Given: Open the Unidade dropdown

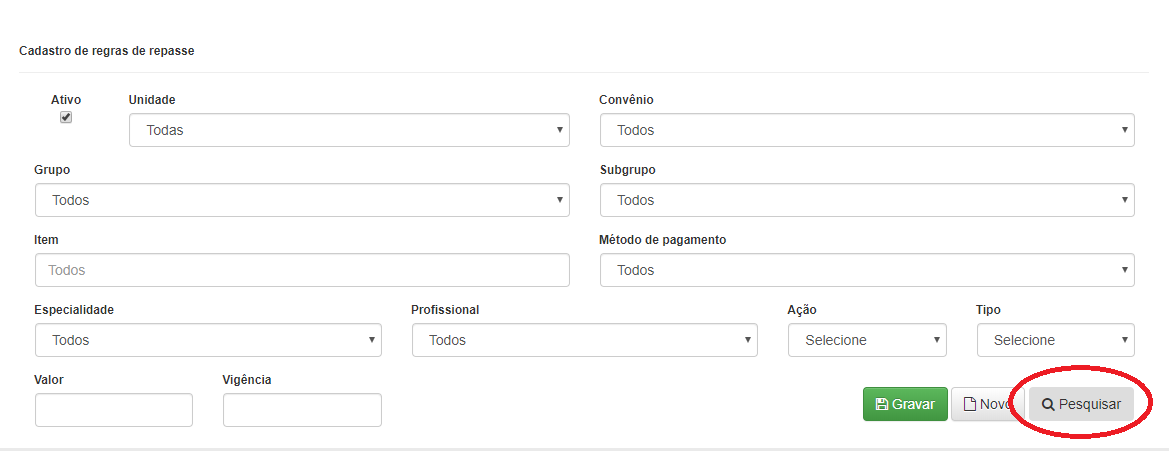Looking at the screenshot, I should [349, 130].
